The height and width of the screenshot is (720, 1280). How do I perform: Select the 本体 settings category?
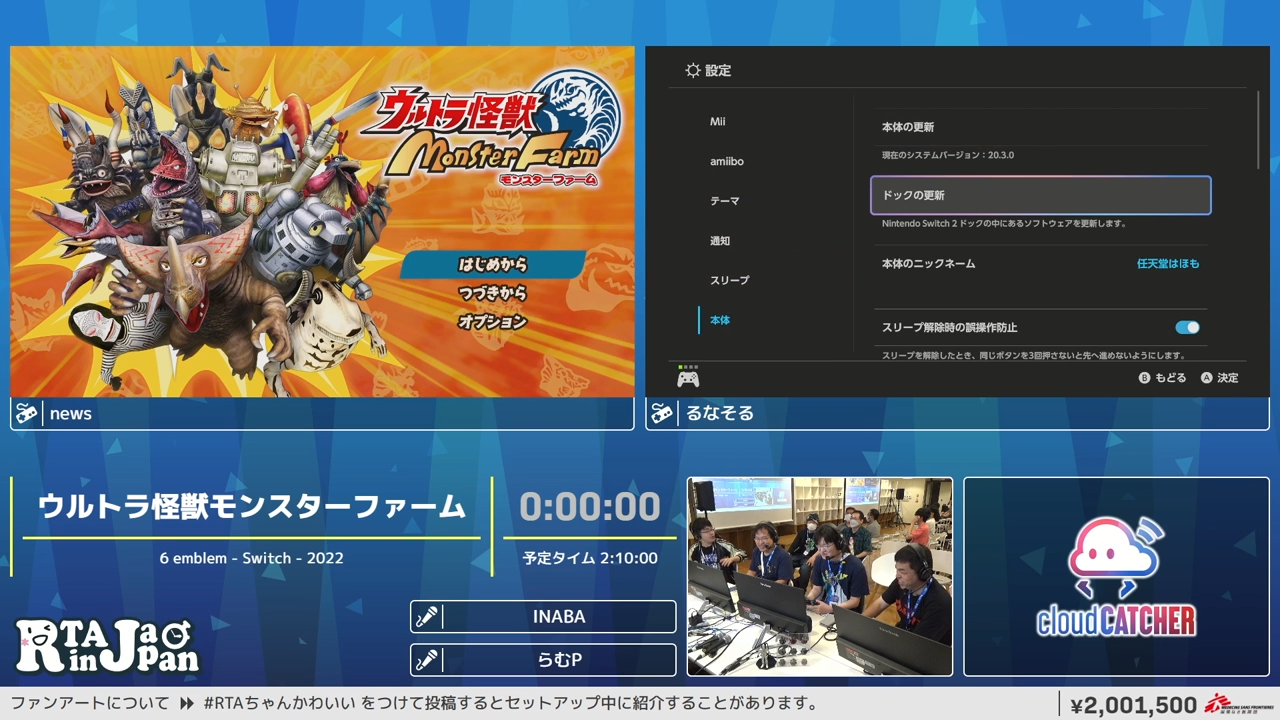[720, 320]
